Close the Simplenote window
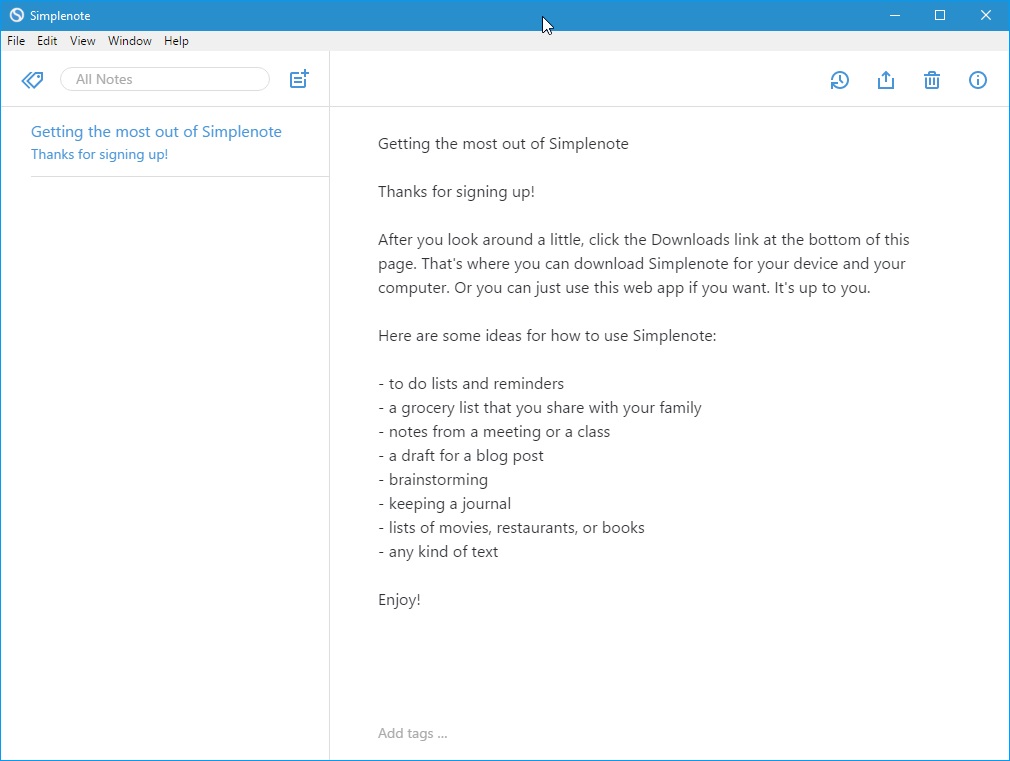 point(986,15)
